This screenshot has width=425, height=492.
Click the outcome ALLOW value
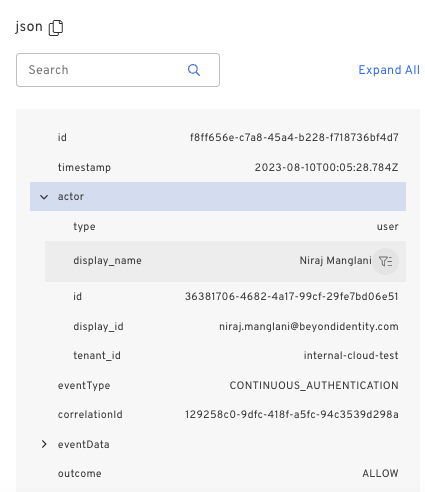point(380,473)
